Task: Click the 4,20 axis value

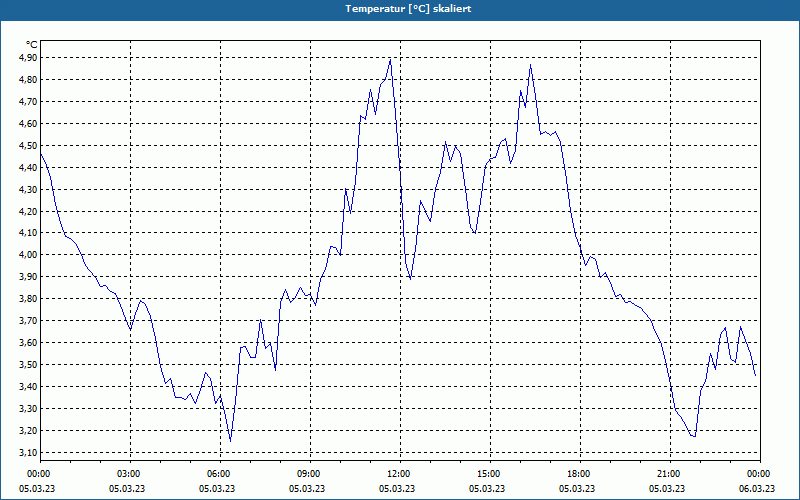Action: [x=29, y=211]
